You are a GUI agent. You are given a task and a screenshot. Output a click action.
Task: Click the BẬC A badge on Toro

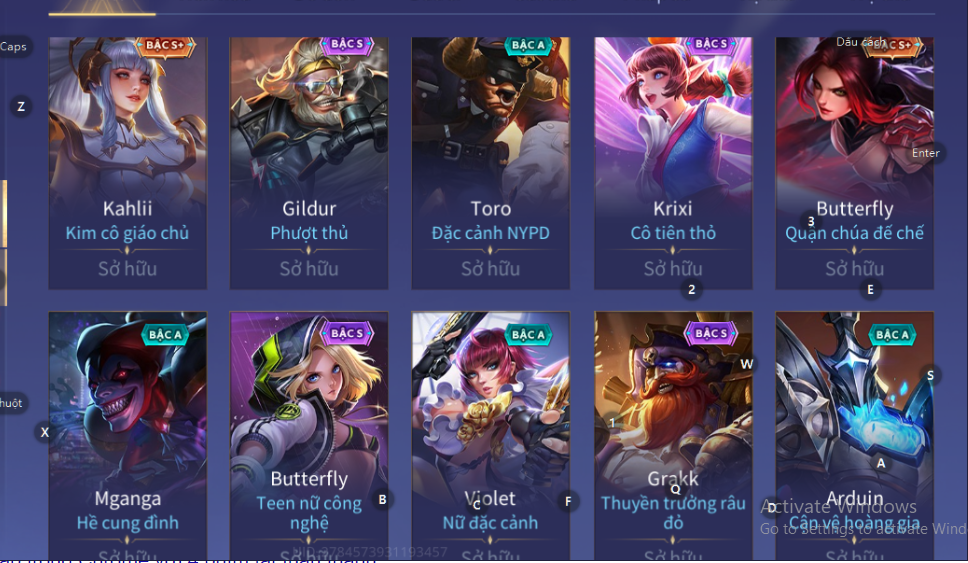[x=528, y=44]
